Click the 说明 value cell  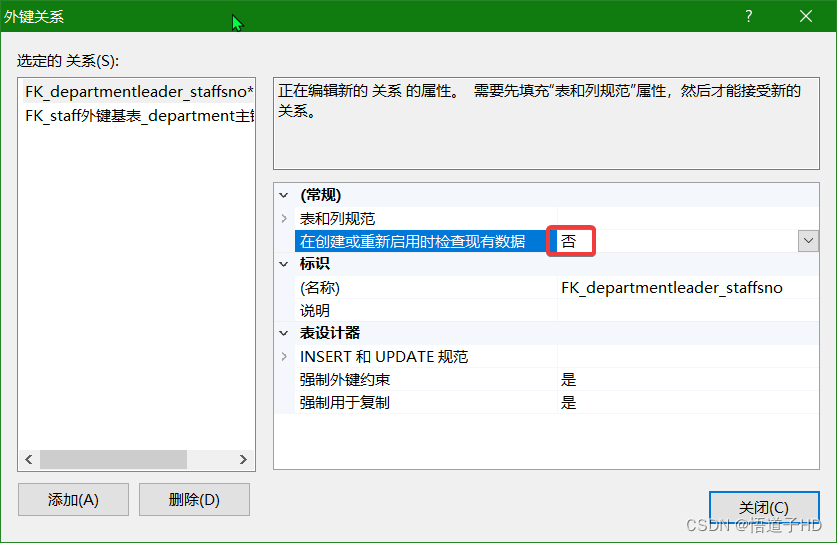click(x=688, y=311)
